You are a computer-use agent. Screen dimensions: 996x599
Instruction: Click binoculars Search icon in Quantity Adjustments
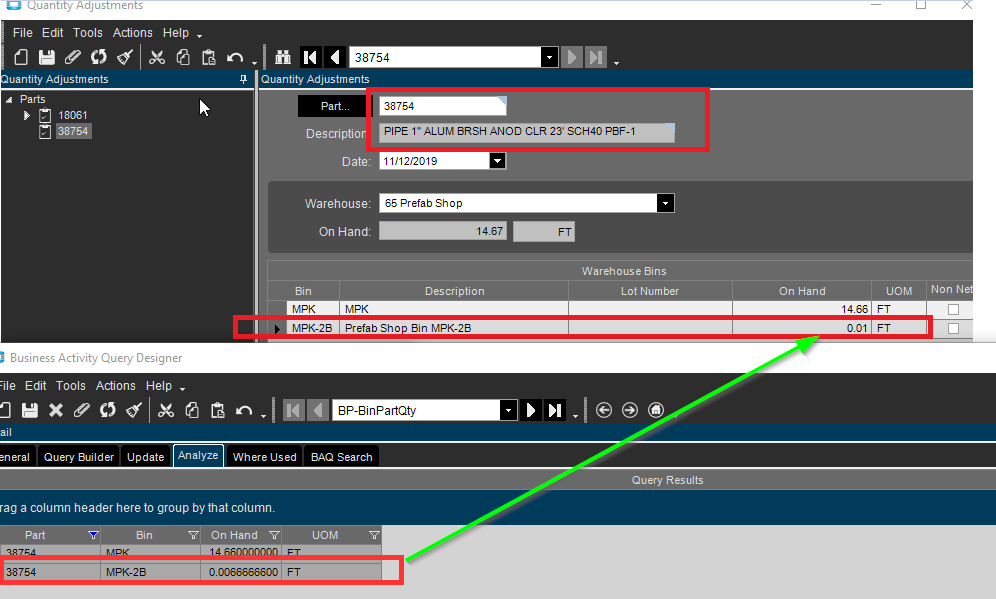click(x=283, y=57)
